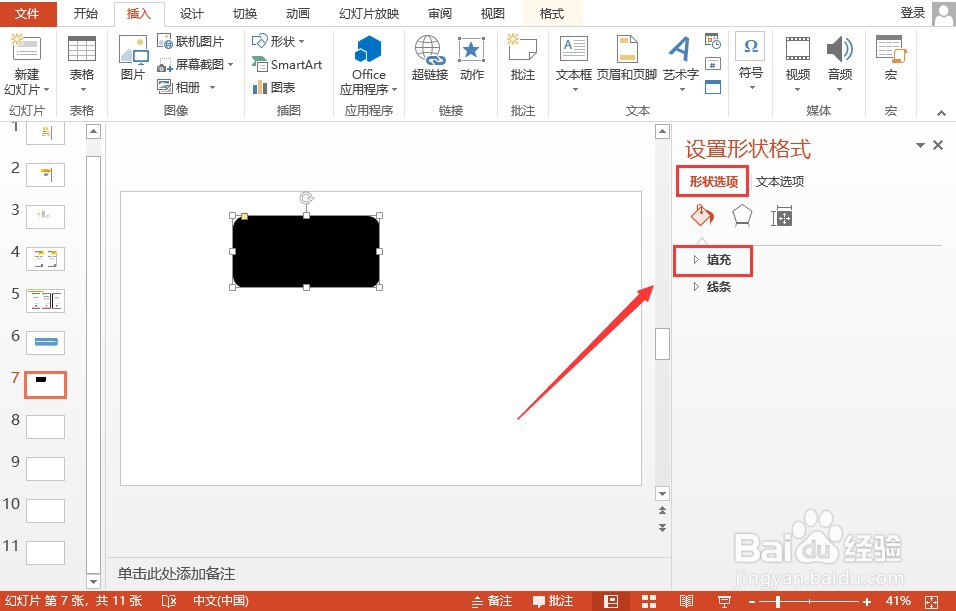The width and height of the screenshot is (956, 611).
Task: Switch to the Format (格式) tab
Action: pos(552,13)
